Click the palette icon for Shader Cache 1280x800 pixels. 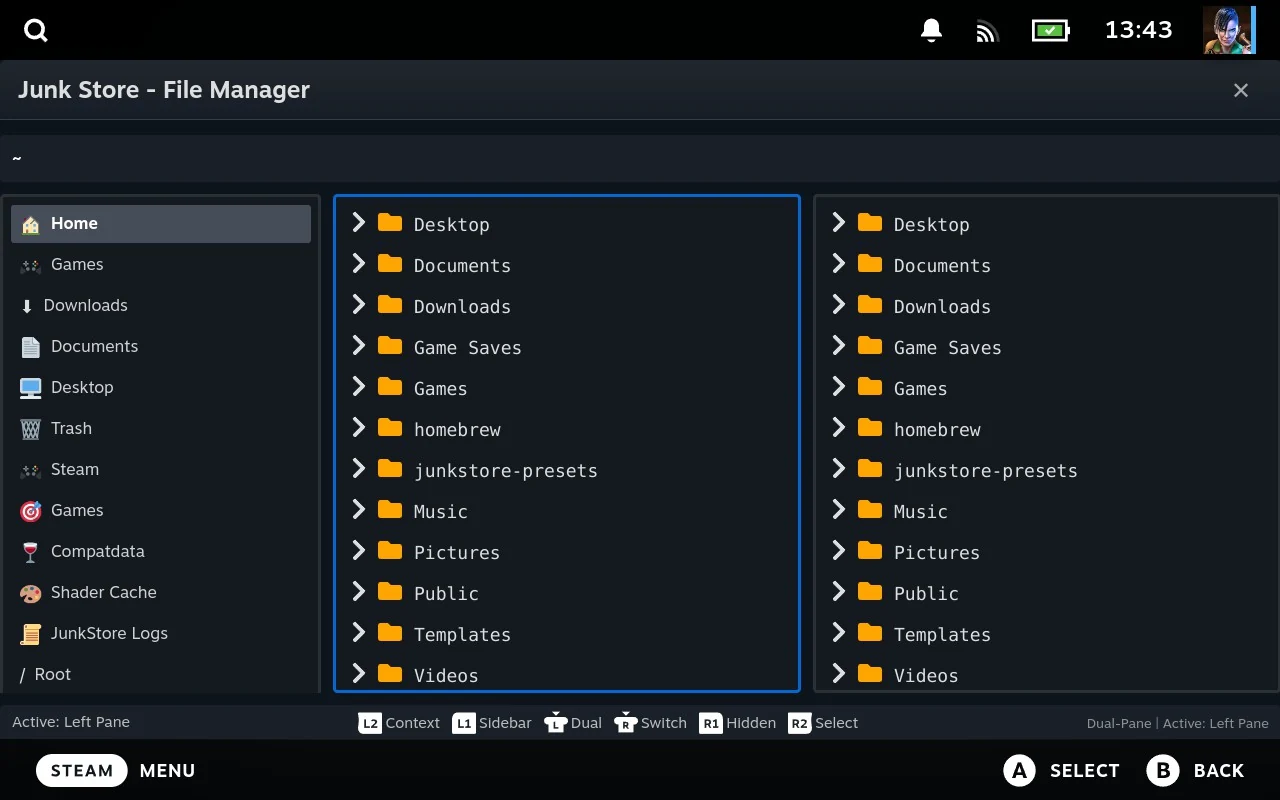[x=31, y=593]
